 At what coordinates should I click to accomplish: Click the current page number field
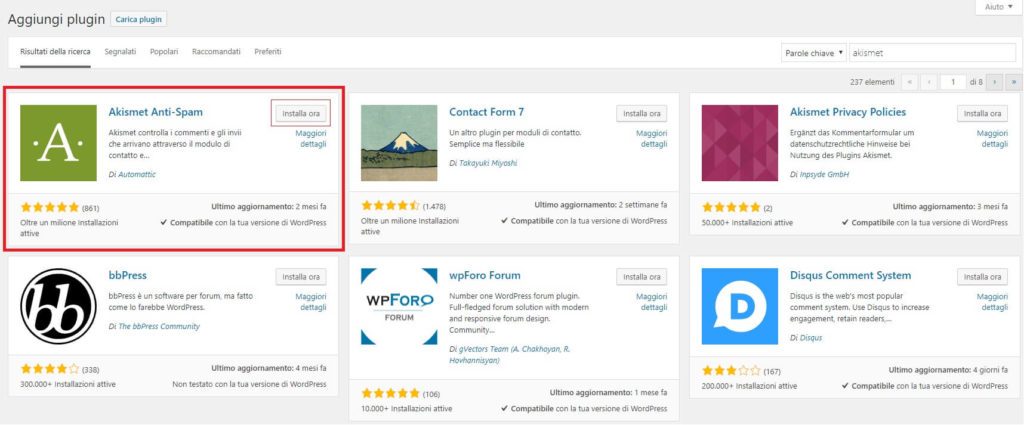(x=953, y=82)
